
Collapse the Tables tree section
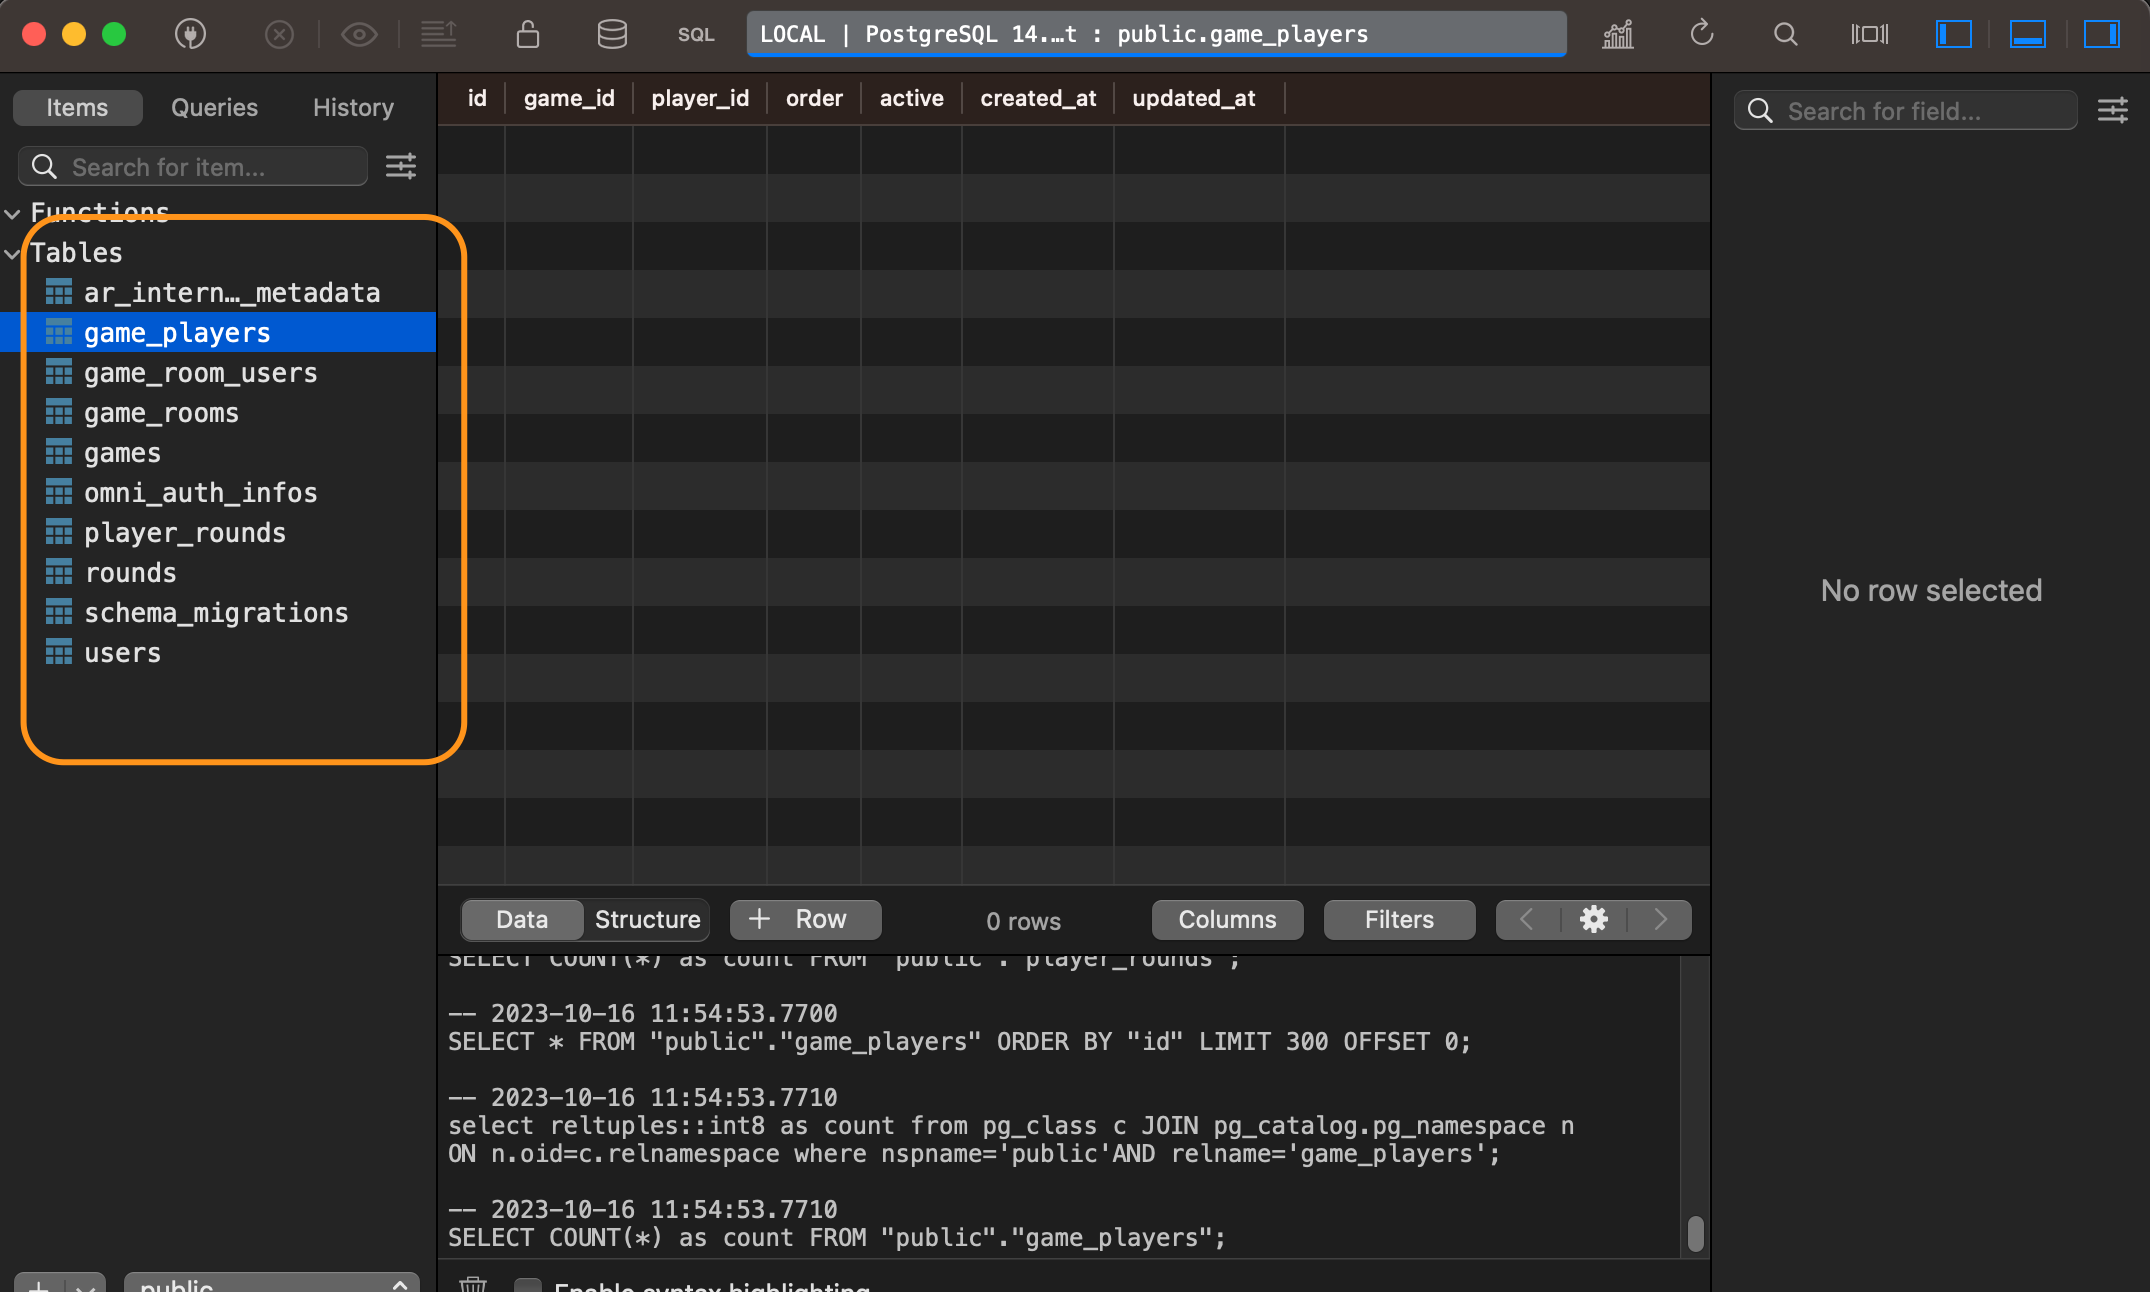(x=13, y=253)
